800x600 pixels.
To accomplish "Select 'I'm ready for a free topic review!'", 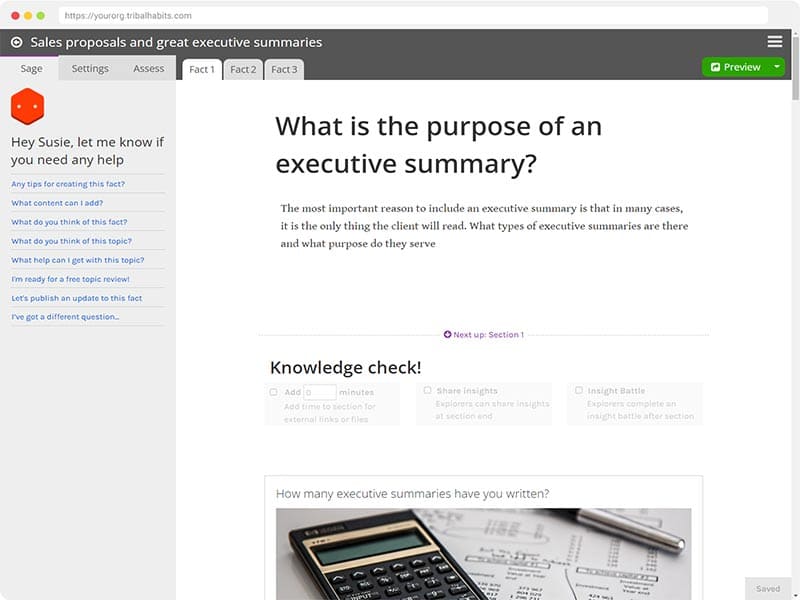I will pos(70,279).
